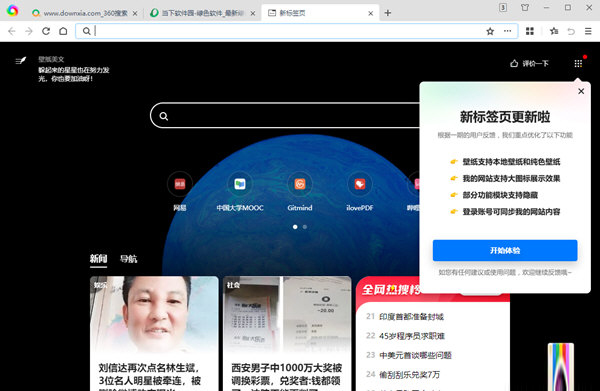Open the 中国大学MOOC shortcut
This screenshot has height=391, width=600.
coord(240,184)
